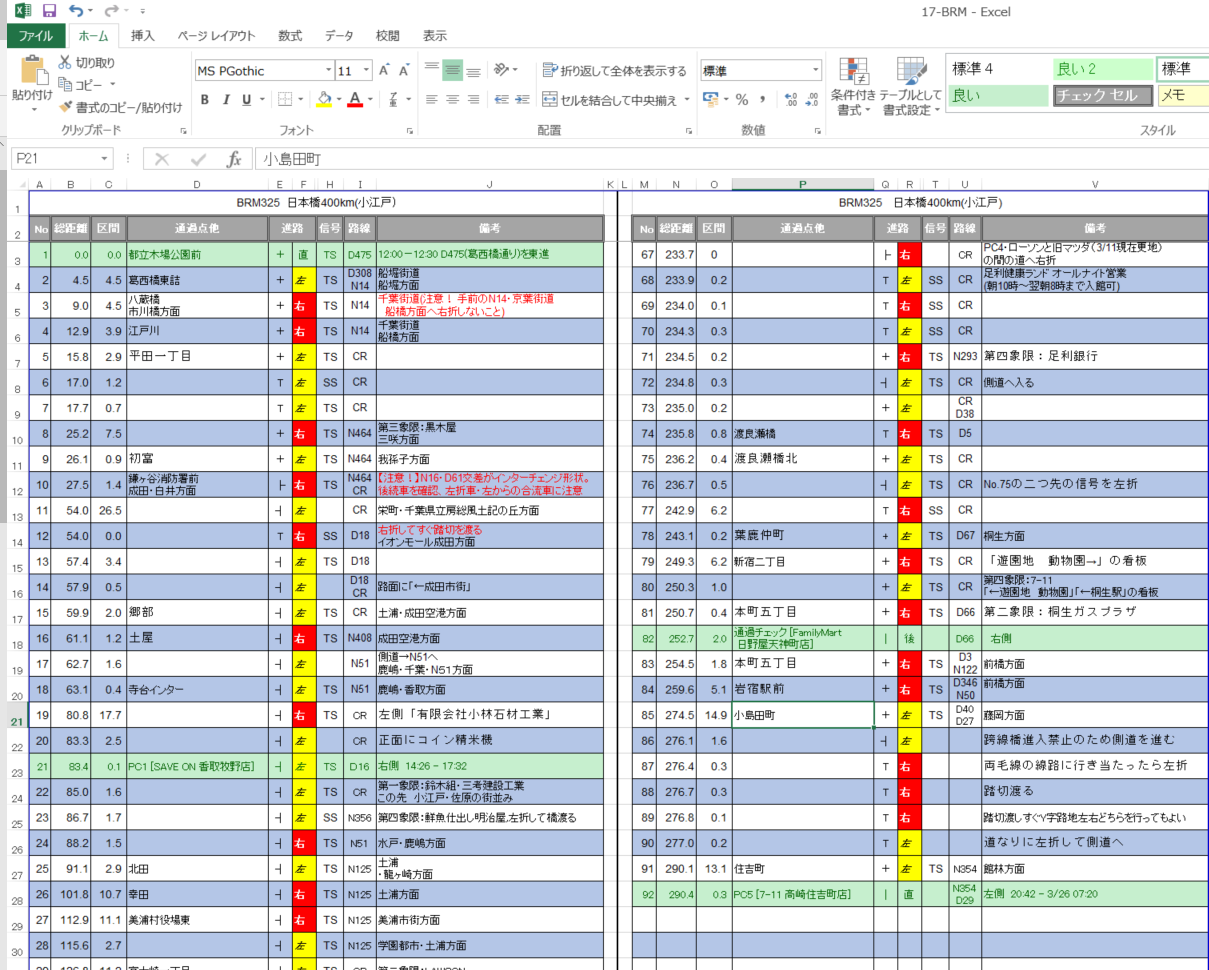Open the merge cells dropdown arrow
This screenshot has width=1209, height=970.
point(686,100)
